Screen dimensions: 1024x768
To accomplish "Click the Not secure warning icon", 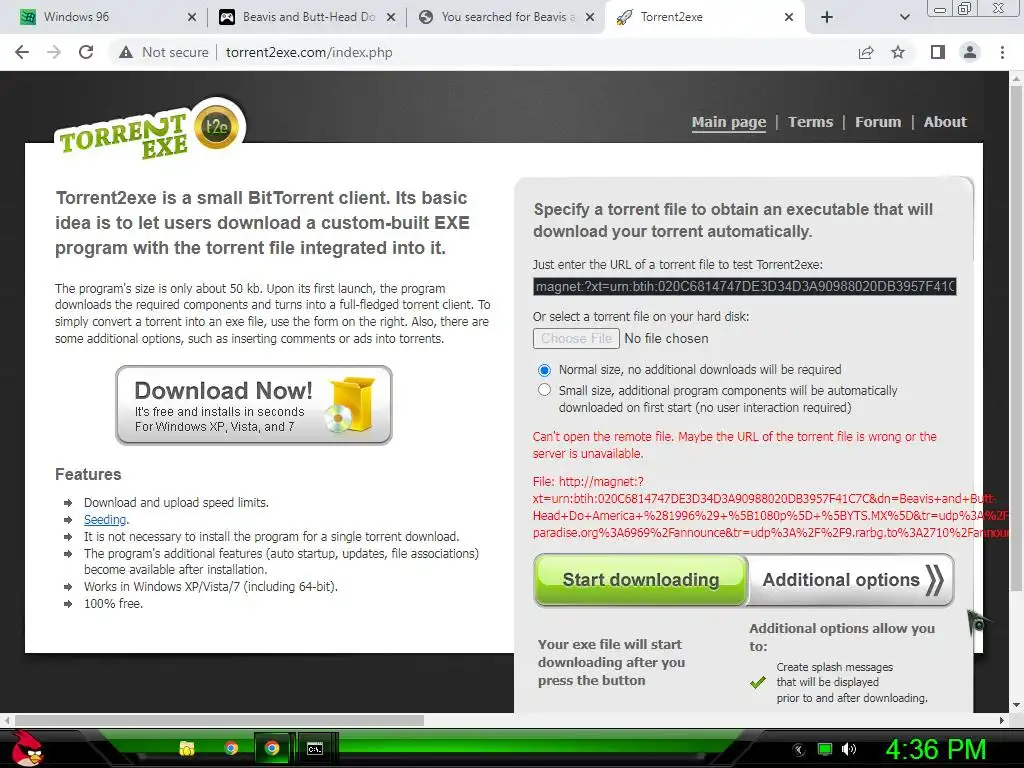I will tap(126, 52).
